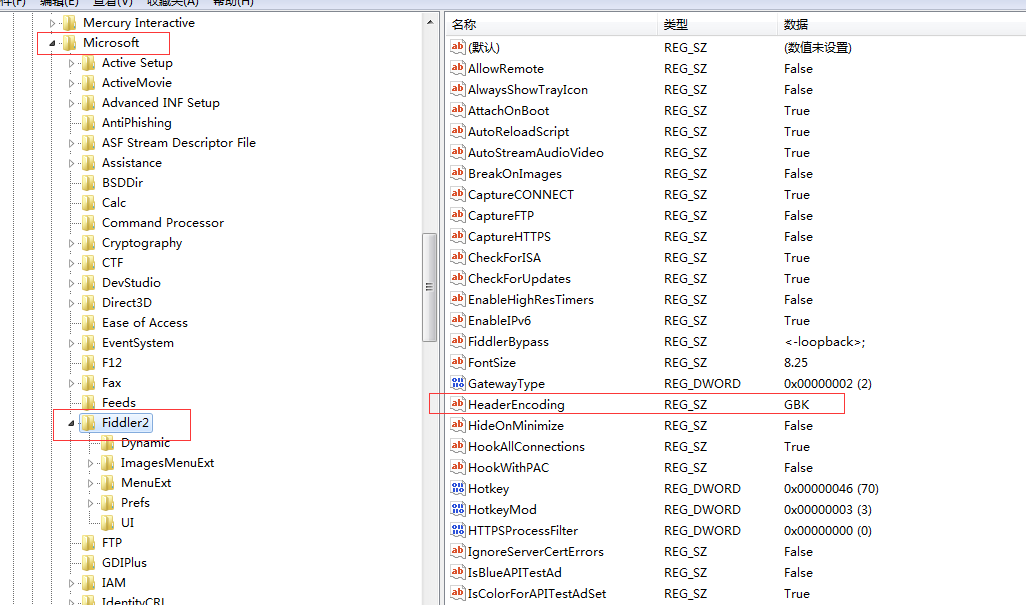Click the tree pane scrollbar thumb

[x=430, y=287]
